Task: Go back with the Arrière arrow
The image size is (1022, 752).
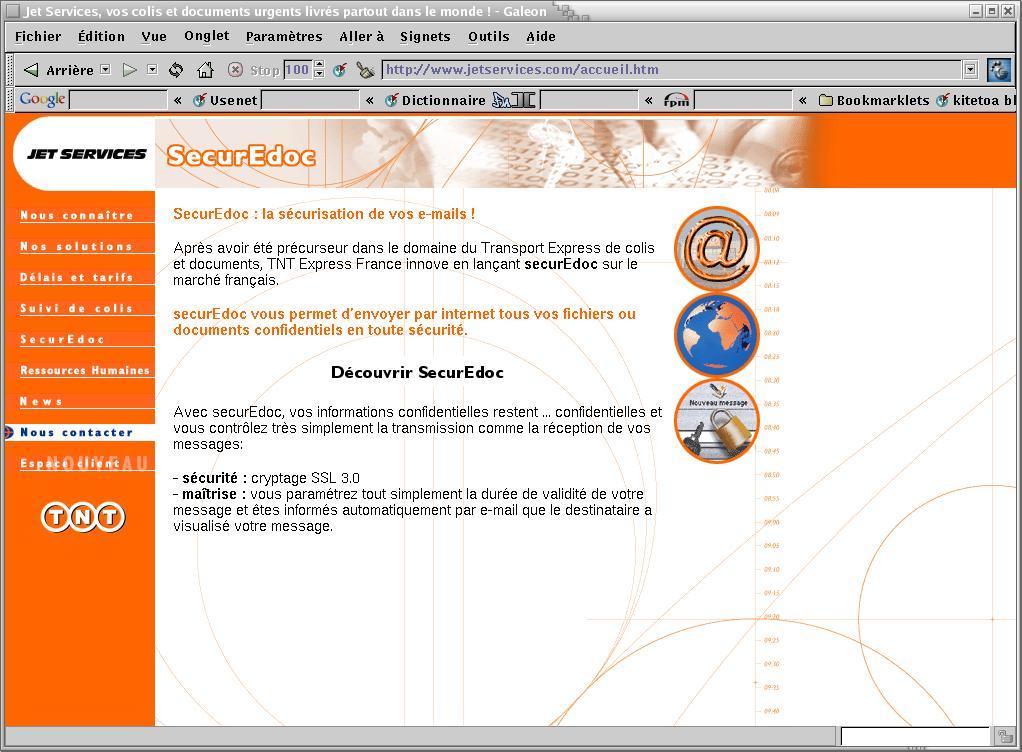Action: 31,70
